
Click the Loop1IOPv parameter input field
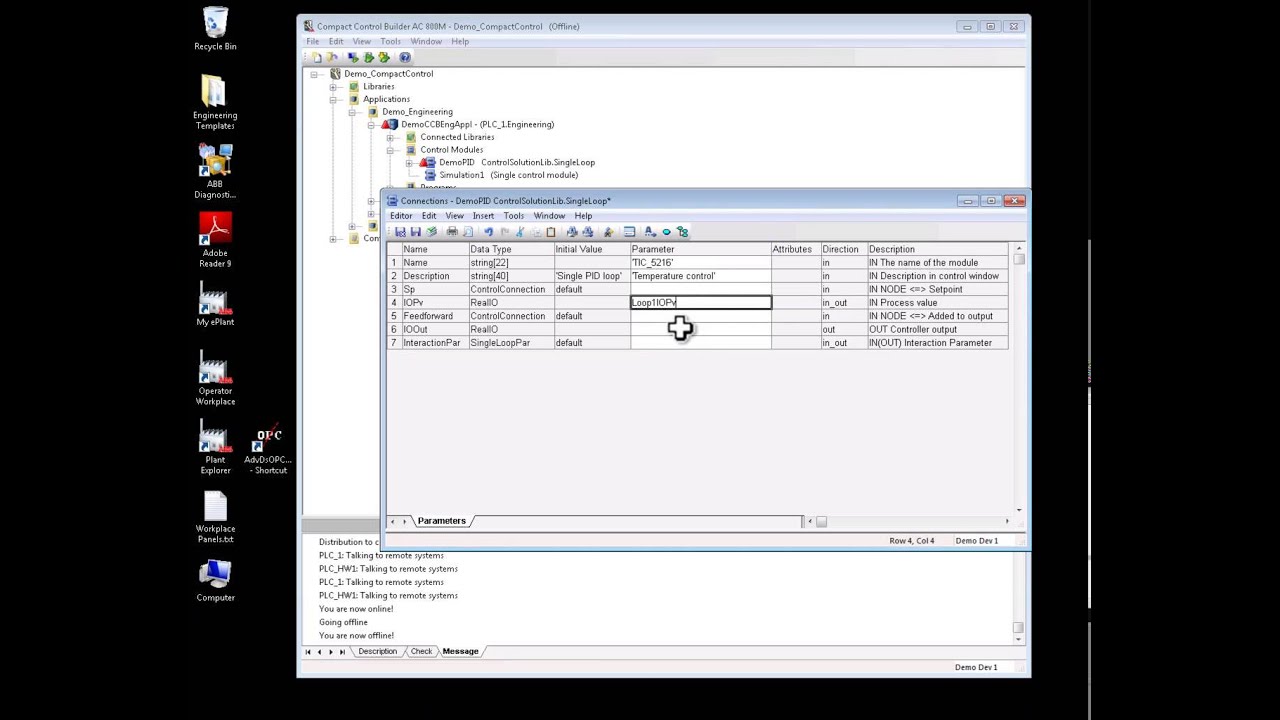point(701,303)
